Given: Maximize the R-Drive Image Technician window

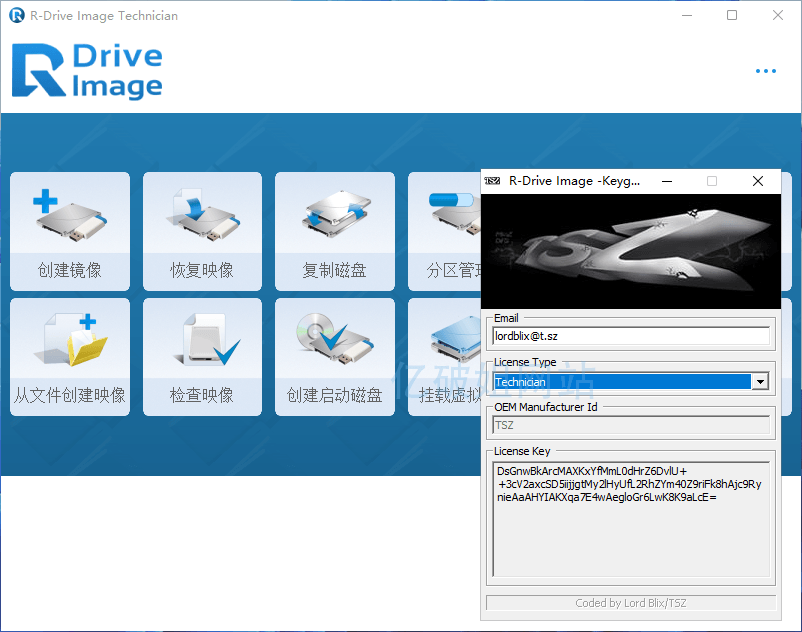Looking at the screenshot, I should point(732,15).
